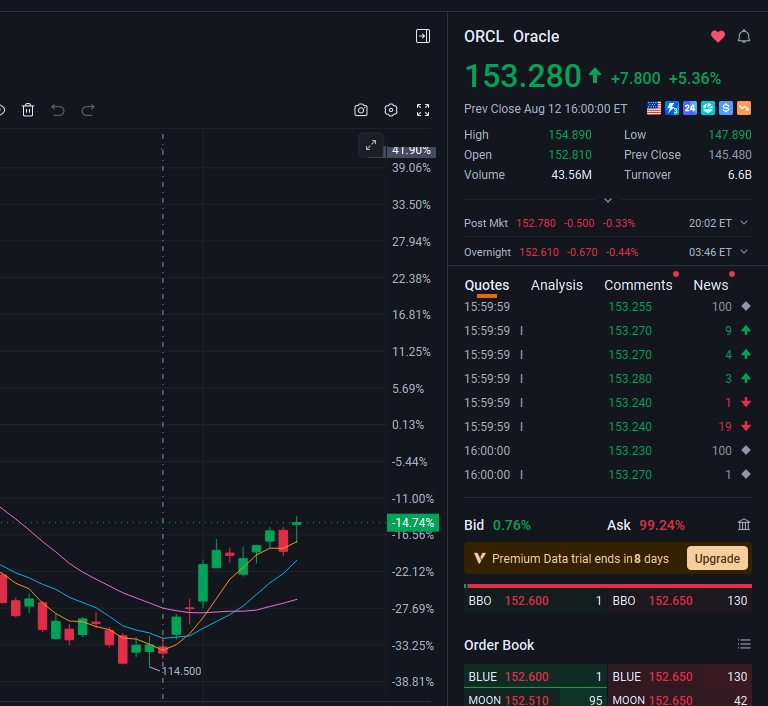This screenshot has width=768, height=706.
Task: Click the 114.500 low price label on chart
Action: click(x=181, y=671)
